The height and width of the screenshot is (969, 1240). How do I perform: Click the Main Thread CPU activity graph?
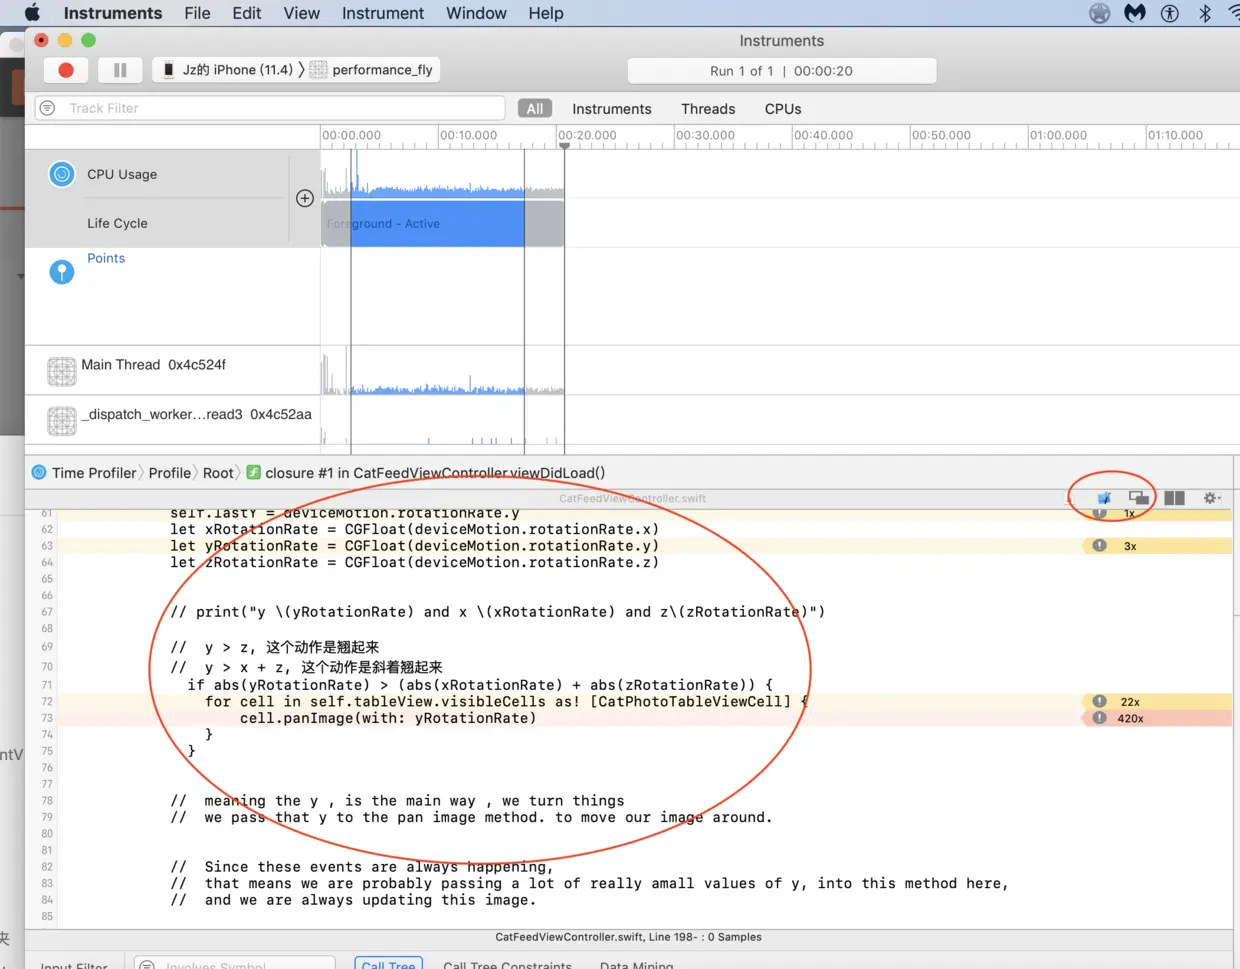(x=442, y=371)
